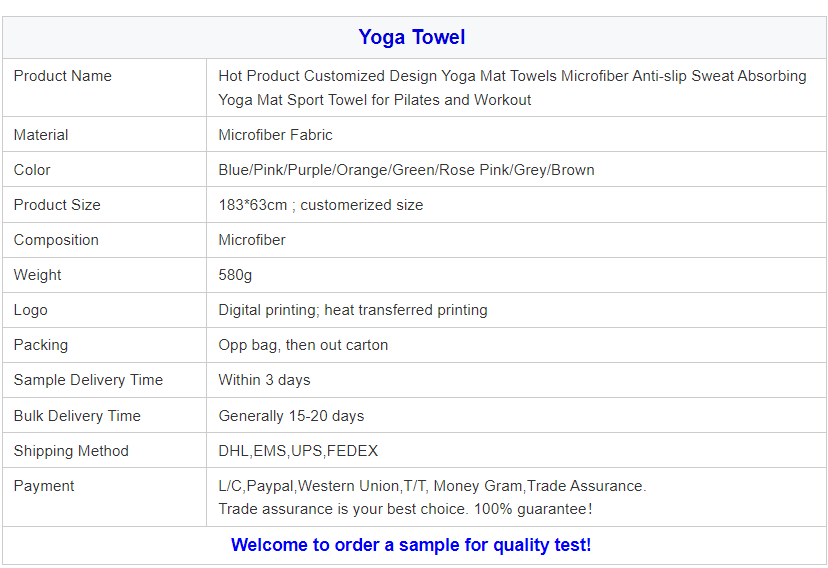Select the Within 3 days value
This screenshot has width=828, height=568.
point(265,380)
